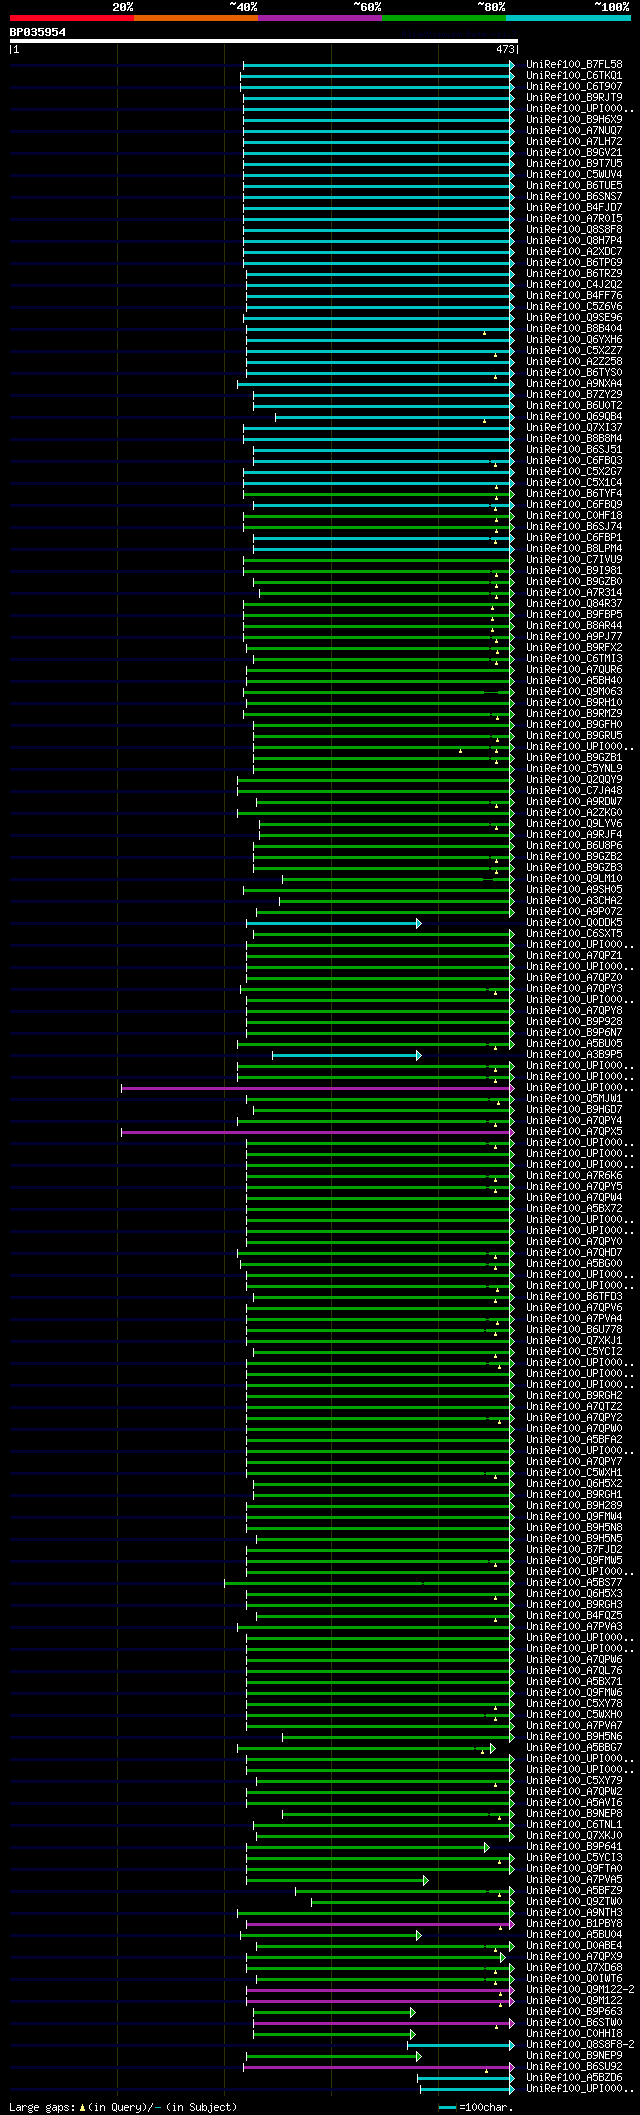Click the Large gaps legend text
Viewport: 640px width, 2115px height.
(123, 2106)
